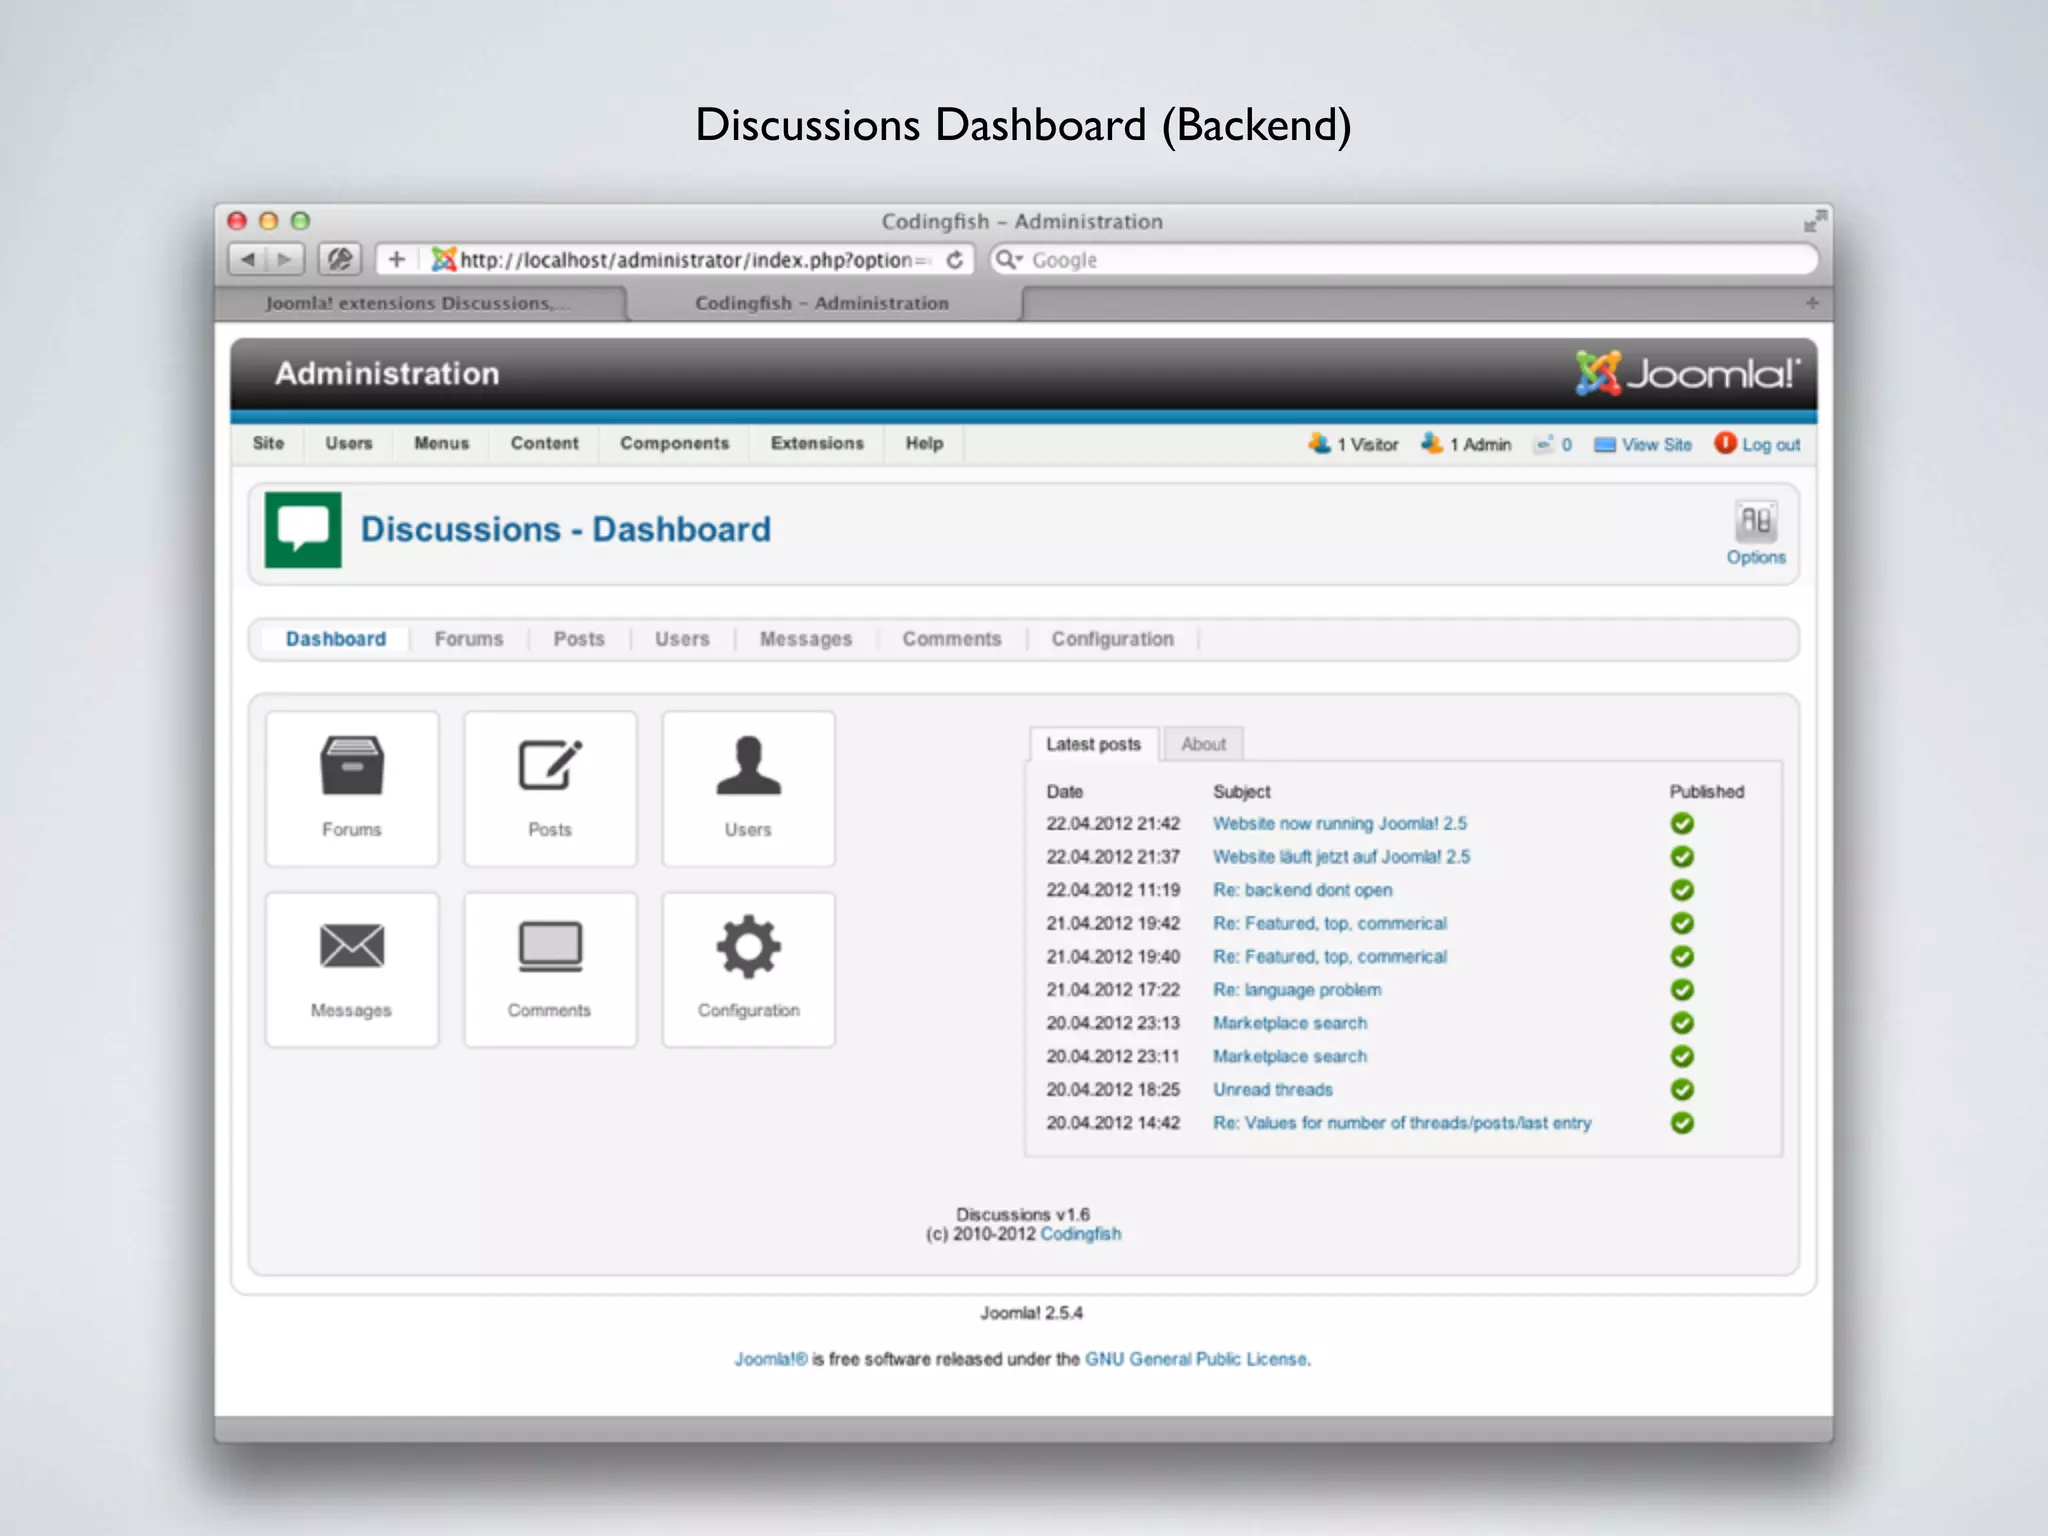Viewport: 2048px width, 1536px height.
Task: Click the Joomla!® footer link
Action: tap(770, 1359)
